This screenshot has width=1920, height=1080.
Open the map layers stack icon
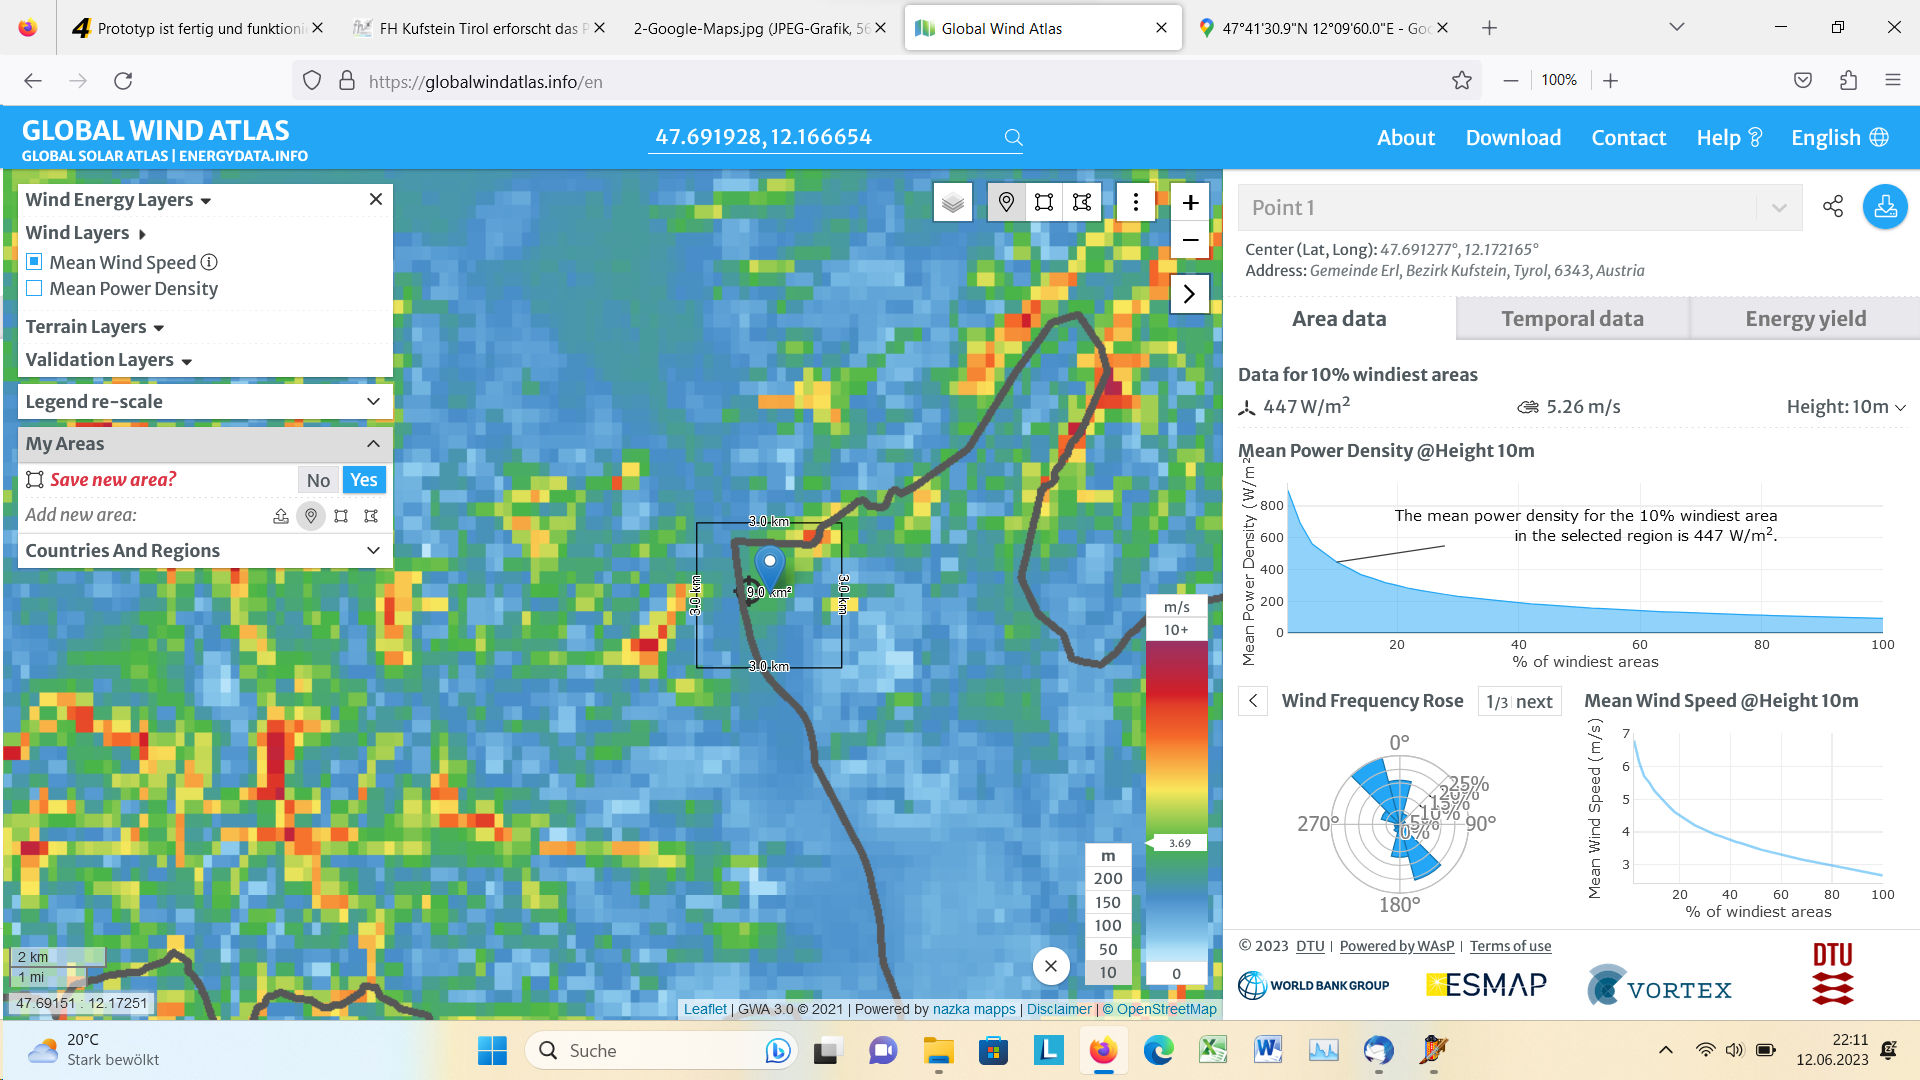coord(952,203)
